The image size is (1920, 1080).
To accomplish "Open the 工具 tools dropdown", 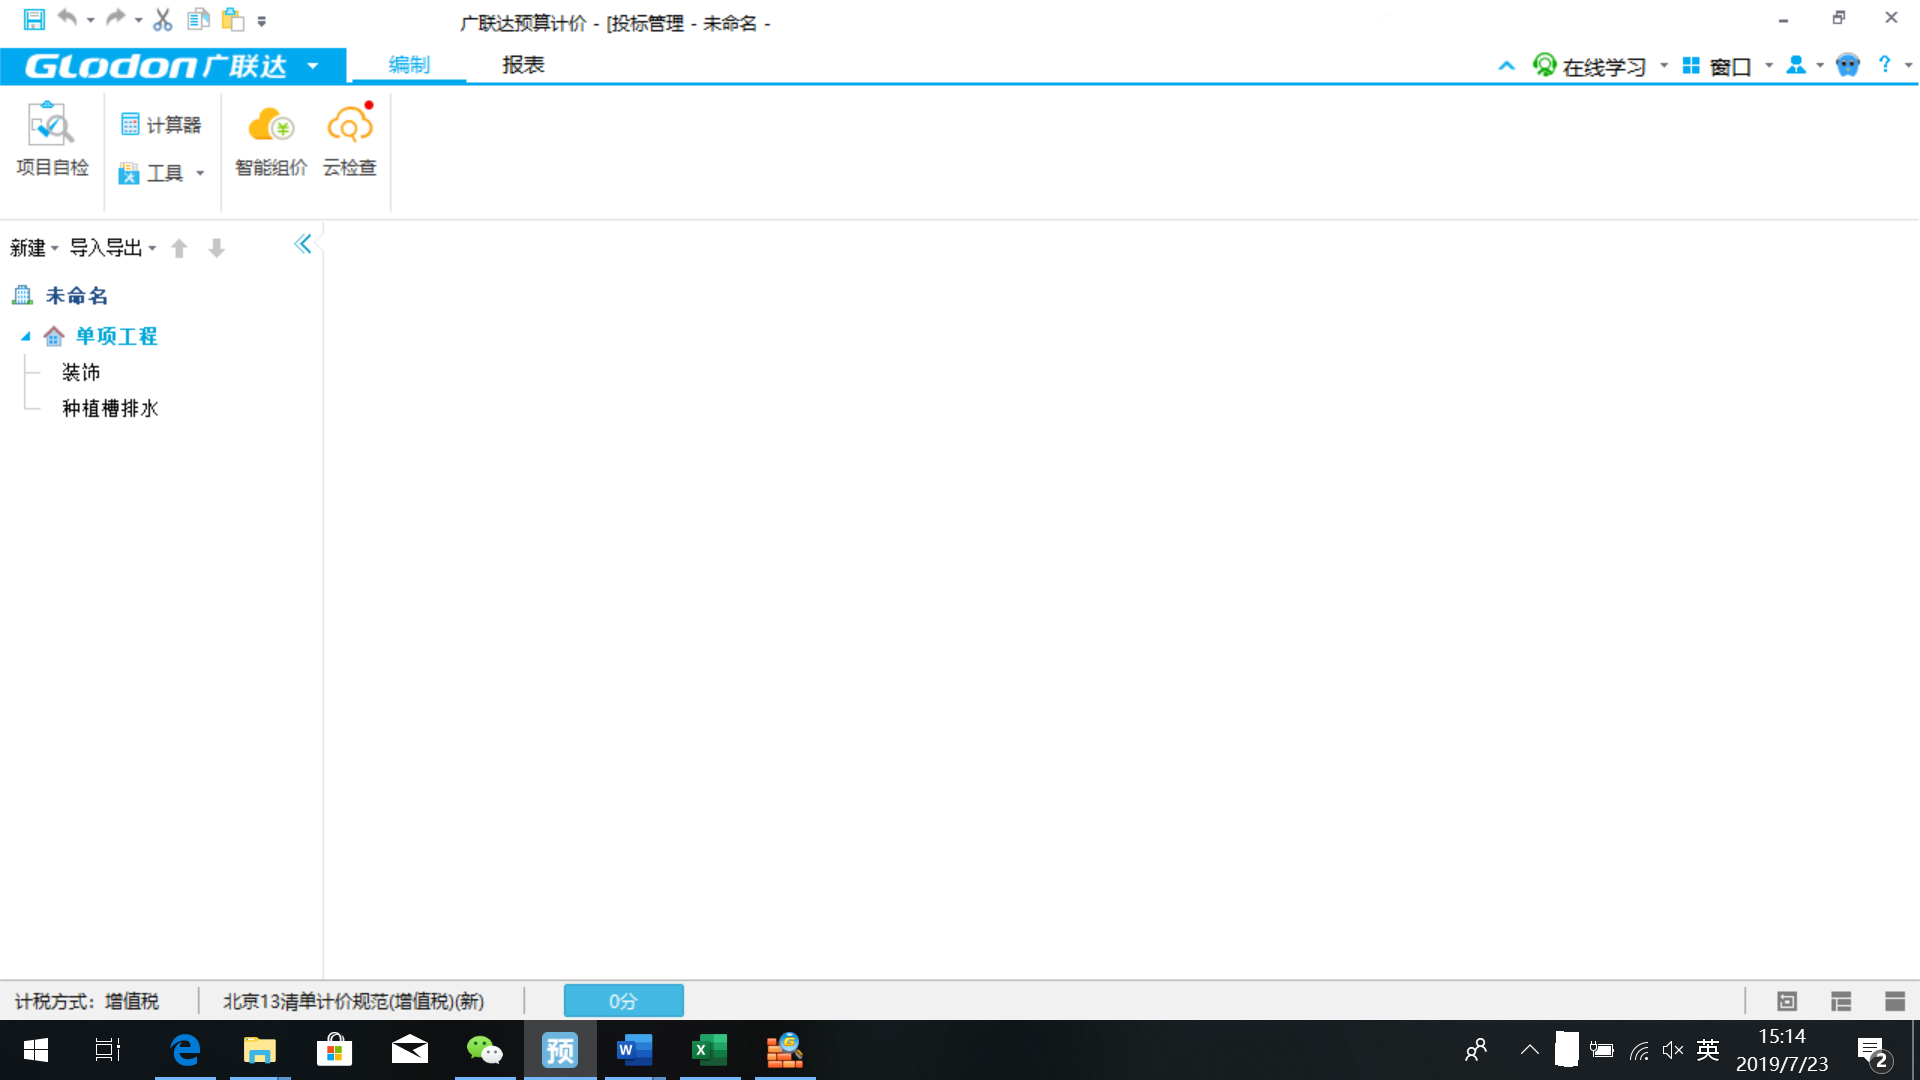I will pos(161,173).
